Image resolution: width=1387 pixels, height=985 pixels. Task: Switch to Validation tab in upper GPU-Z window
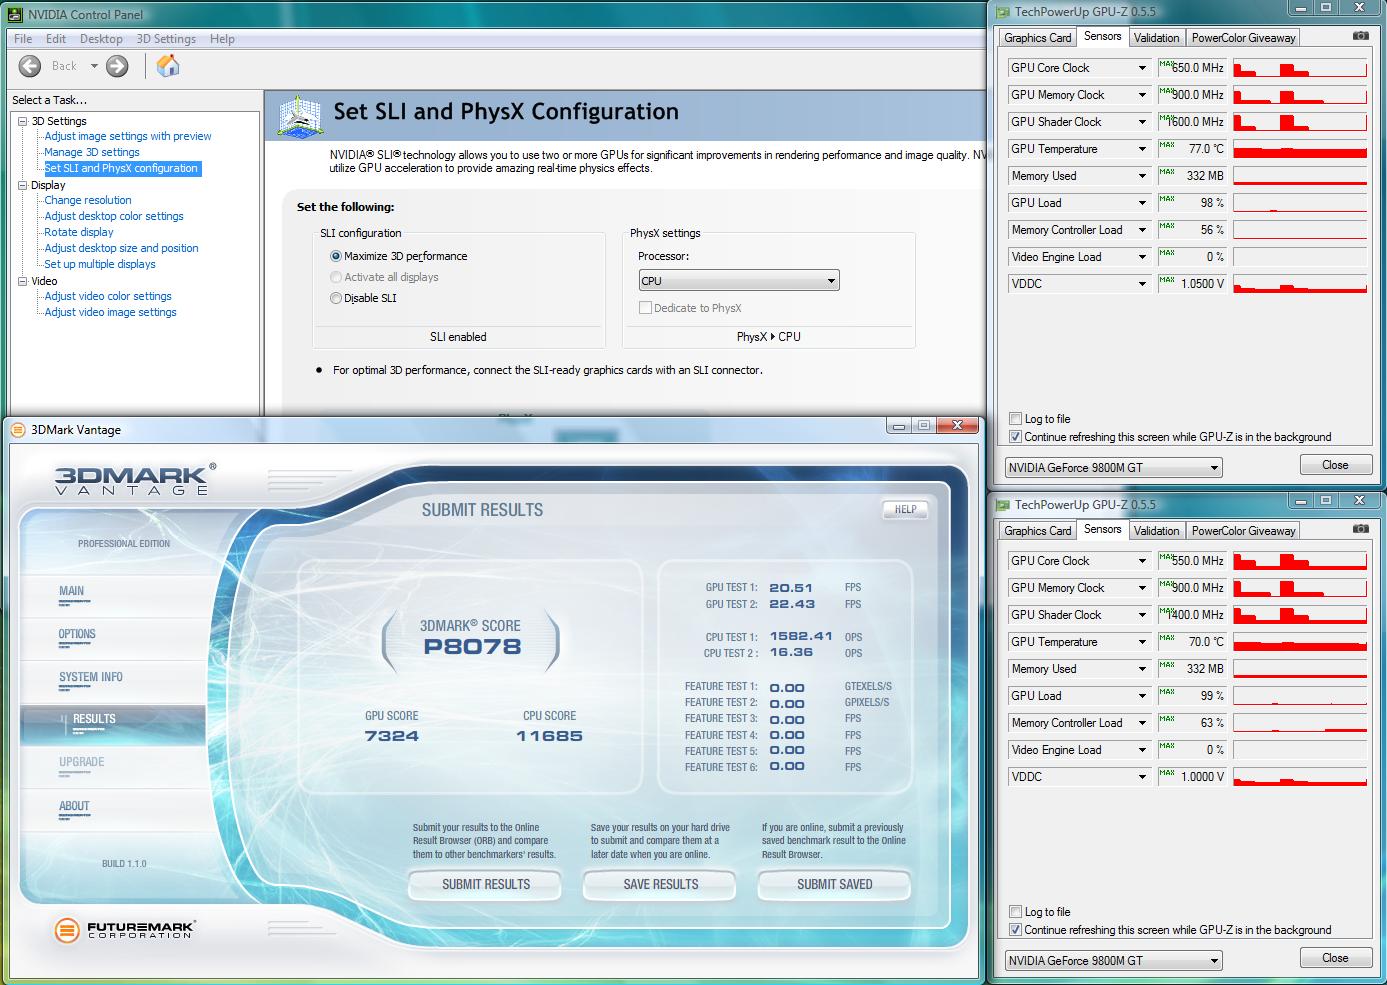pos(1157,38)
